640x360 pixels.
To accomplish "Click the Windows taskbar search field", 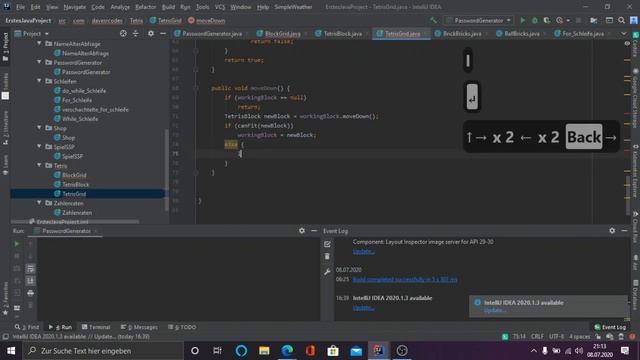I will (102, 351).
